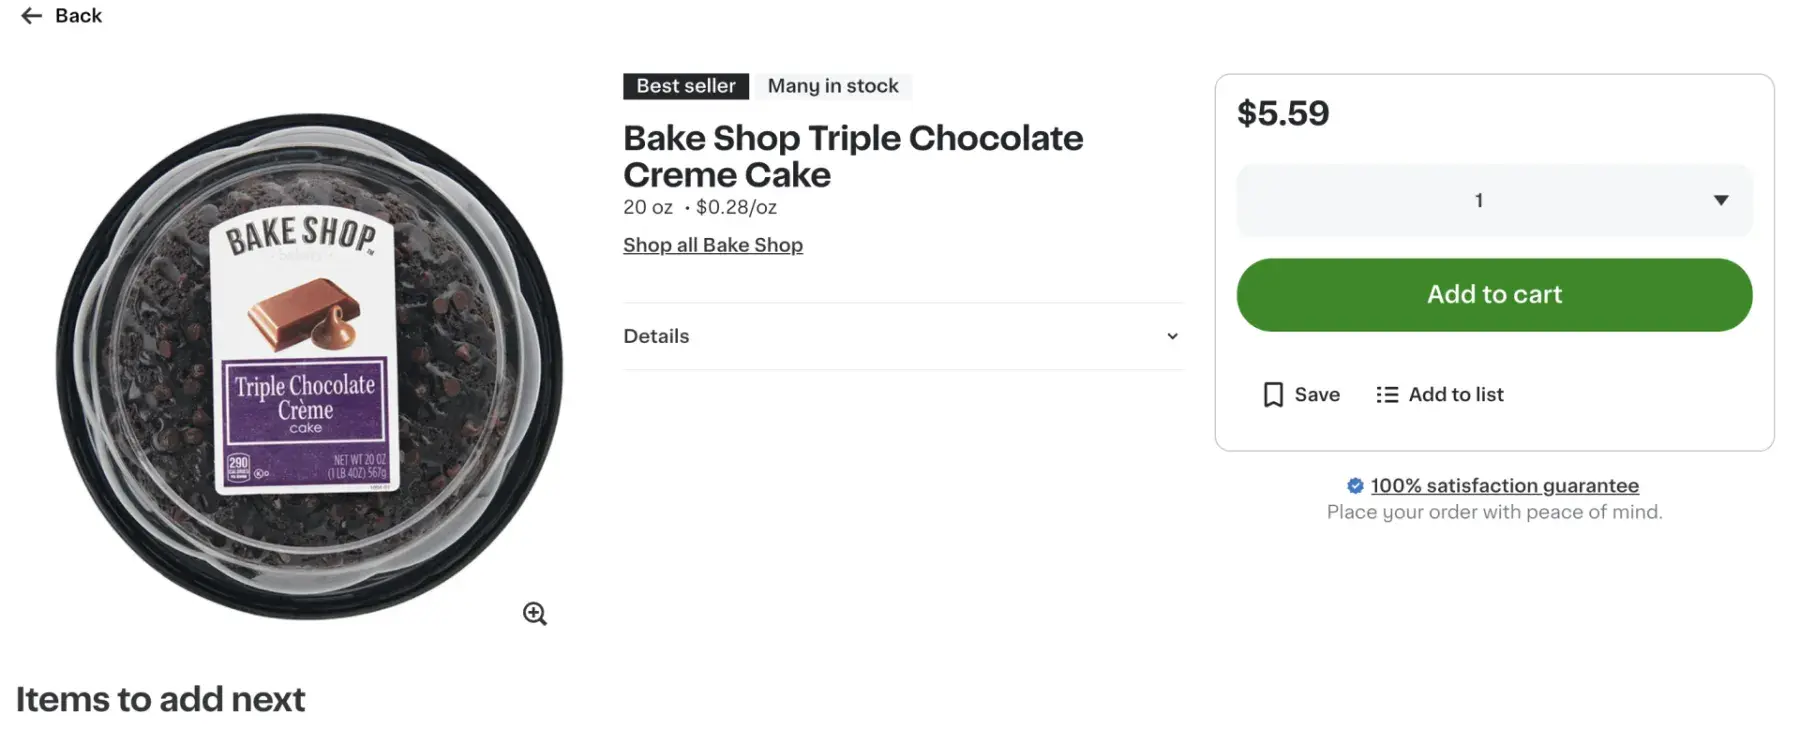The width and height of the screenshot is (1800, 729).
Task: Click the blue verified badge icon
Action: pyautogui.click(x=1355, y=486)
